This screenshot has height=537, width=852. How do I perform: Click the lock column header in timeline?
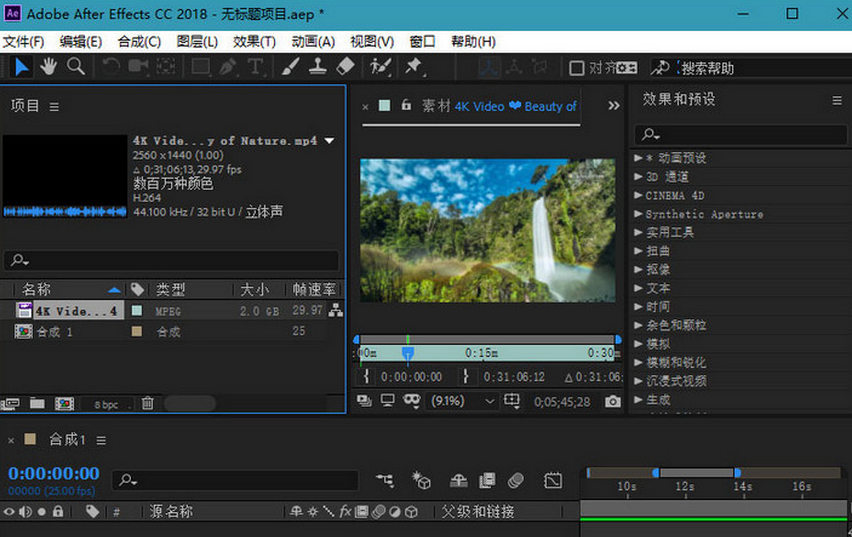pyautogui.click(x=58, y=511)
